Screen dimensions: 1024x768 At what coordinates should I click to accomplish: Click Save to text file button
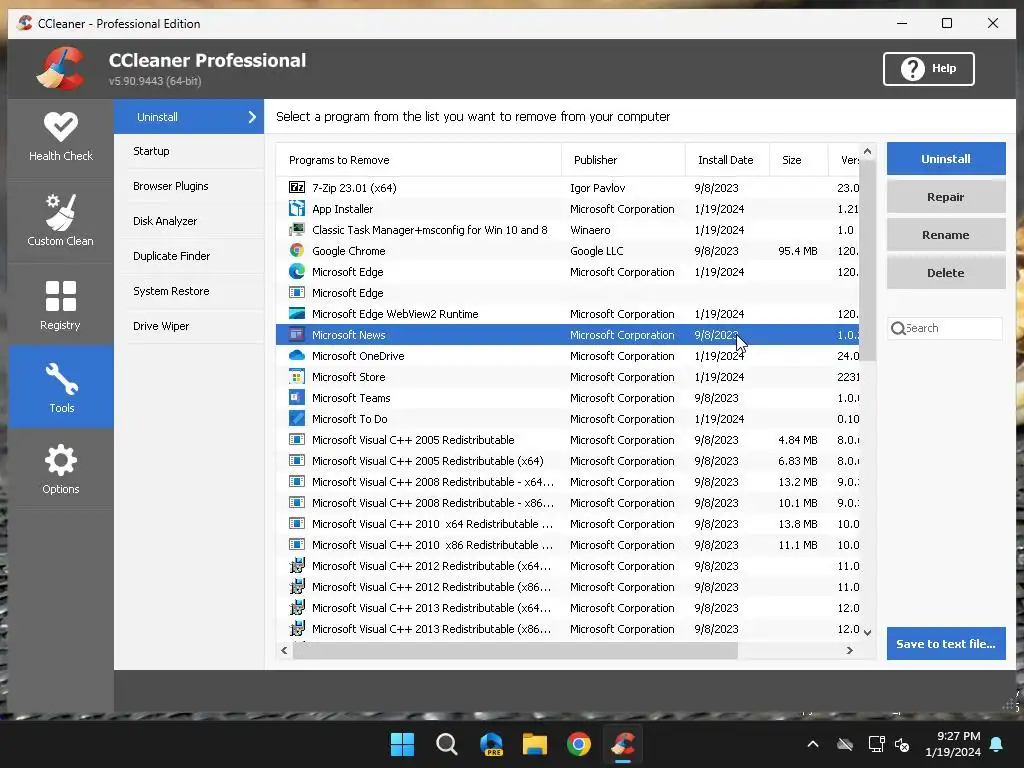(x=946, y=643)
